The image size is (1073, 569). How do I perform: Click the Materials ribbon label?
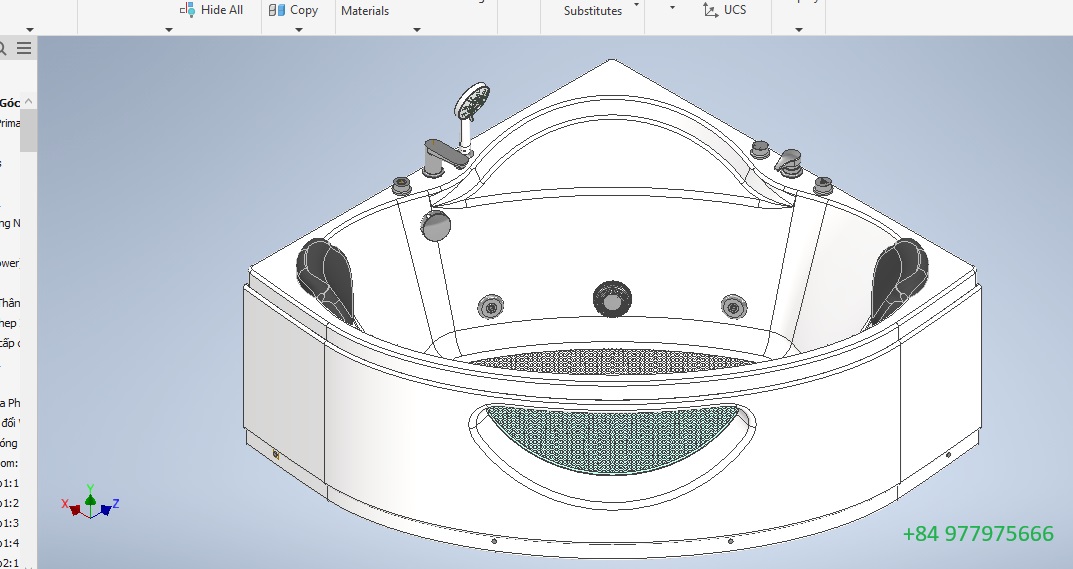click(x=365, y=11)
